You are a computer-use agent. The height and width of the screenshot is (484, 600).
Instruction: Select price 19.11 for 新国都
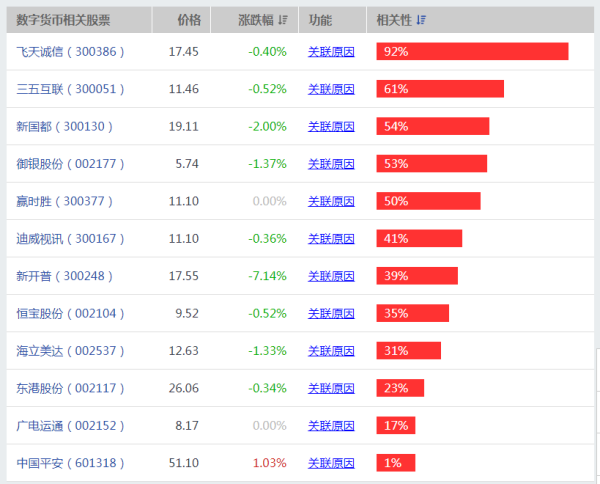point(184,126)
